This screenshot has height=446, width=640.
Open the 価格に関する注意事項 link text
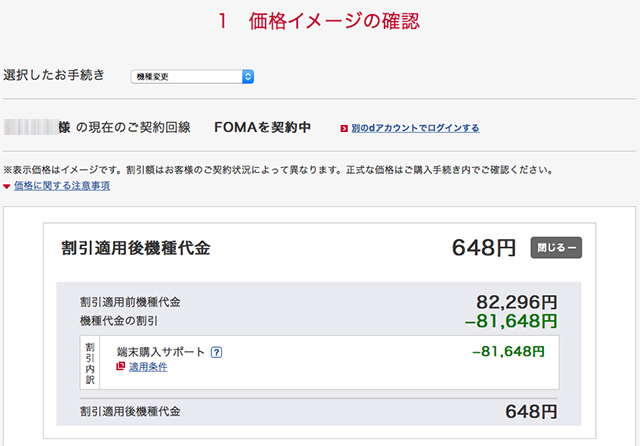pyautogui.click(x=62, y=186)
